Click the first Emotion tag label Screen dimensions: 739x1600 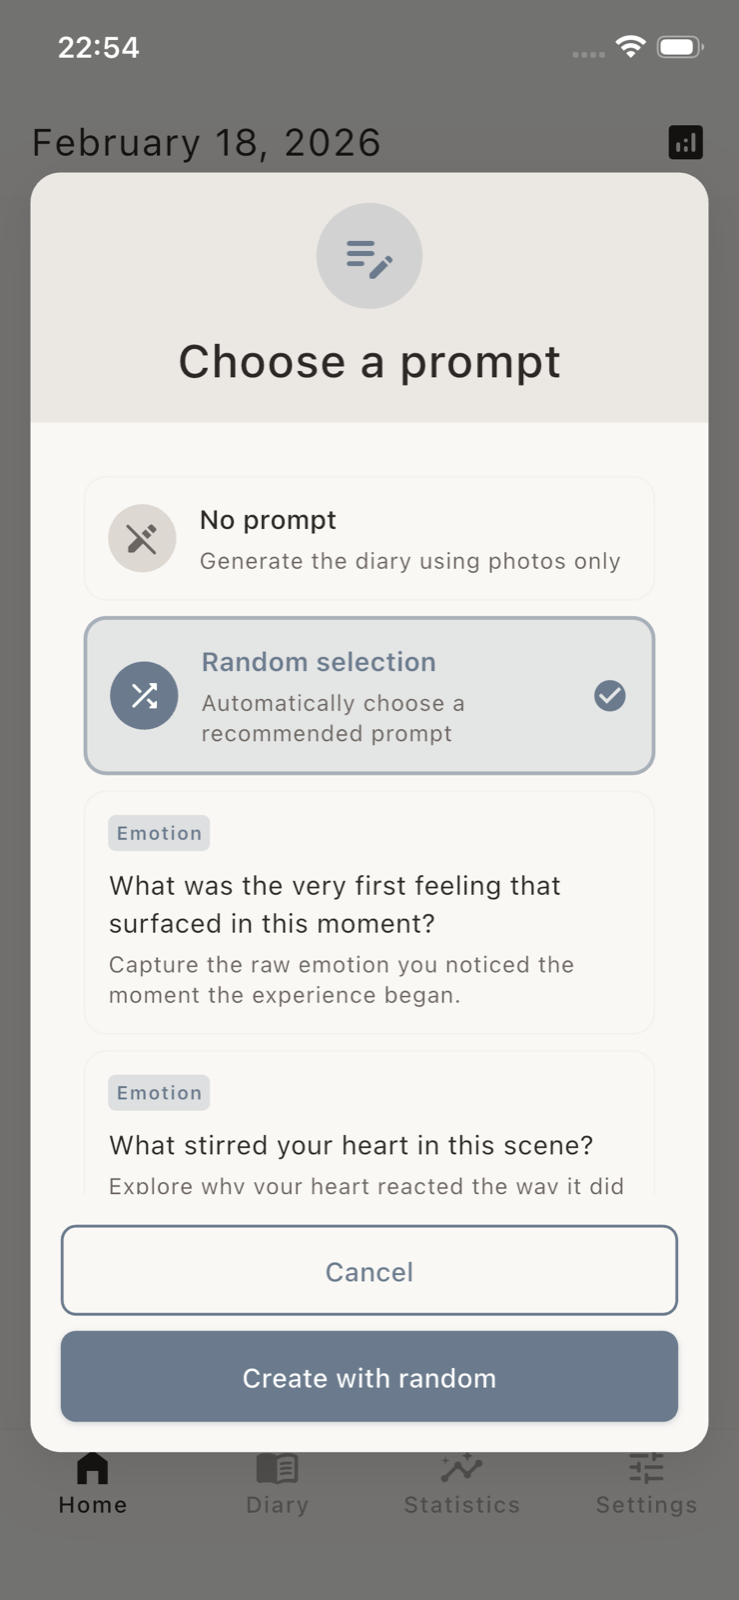pos(158,832)
